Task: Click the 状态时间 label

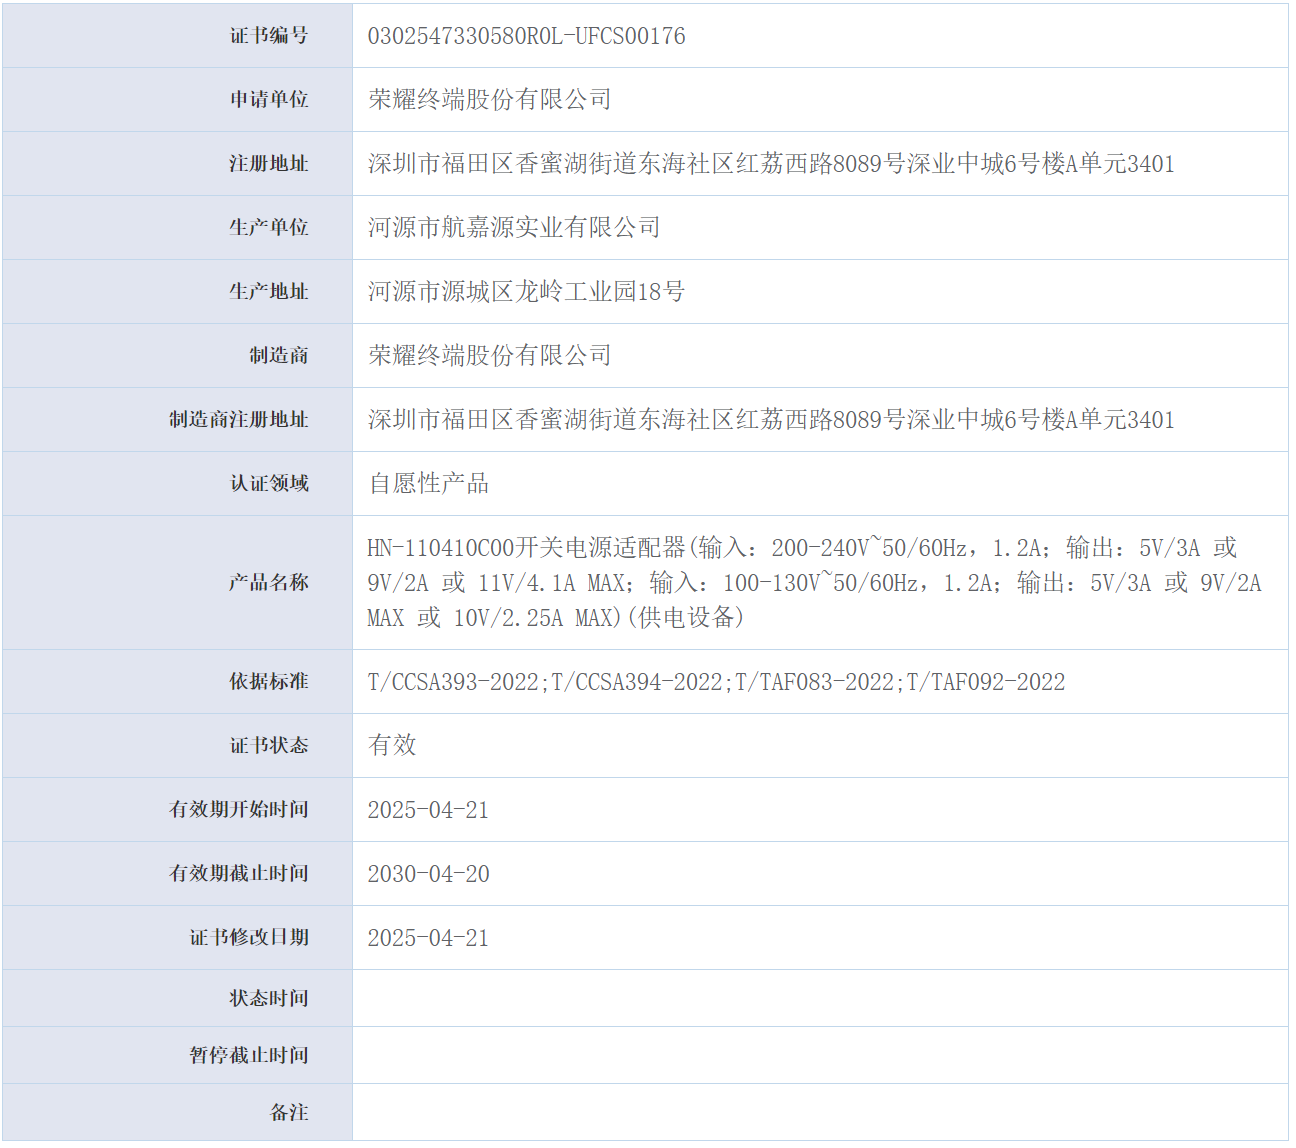Action: click(x=269, y=999)
